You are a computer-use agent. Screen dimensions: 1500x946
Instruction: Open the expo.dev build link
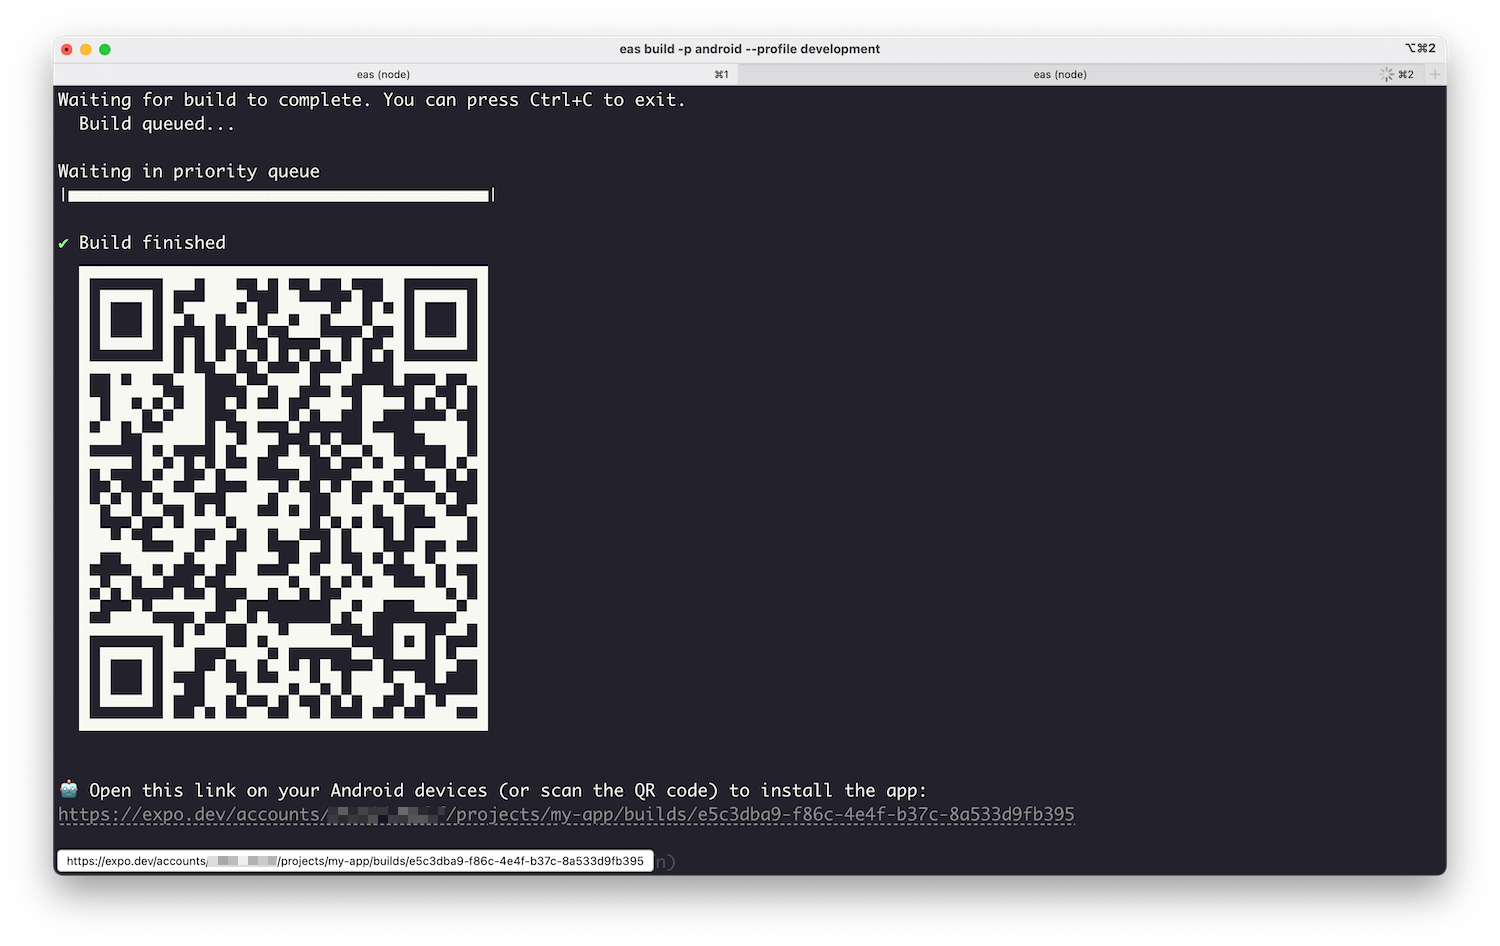[566, 814]
